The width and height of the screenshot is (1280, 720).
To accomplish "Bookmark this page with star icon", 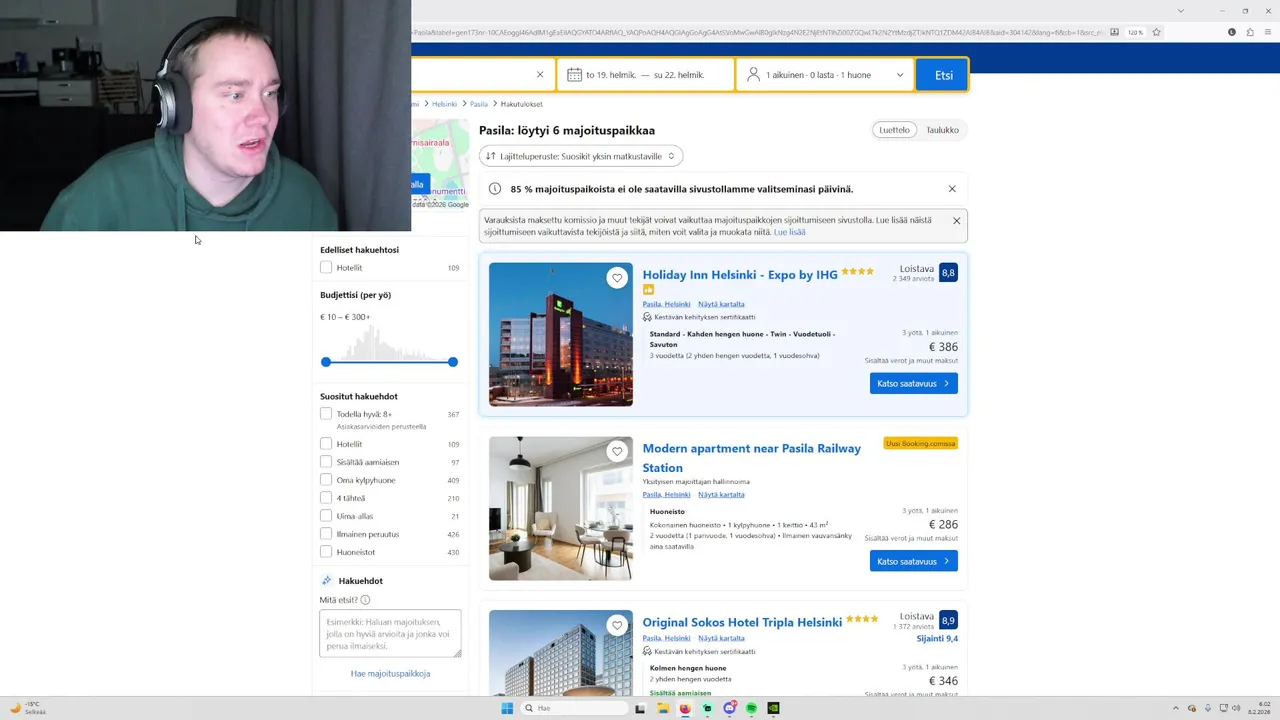I will pos(1156,32).
